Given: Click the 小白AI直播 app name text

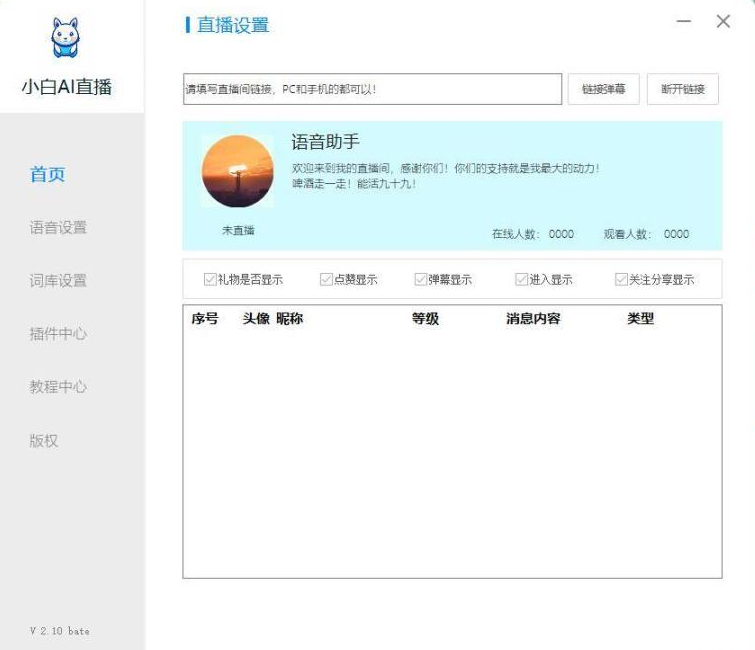Looking at the screenshot, I should (67, 87).
